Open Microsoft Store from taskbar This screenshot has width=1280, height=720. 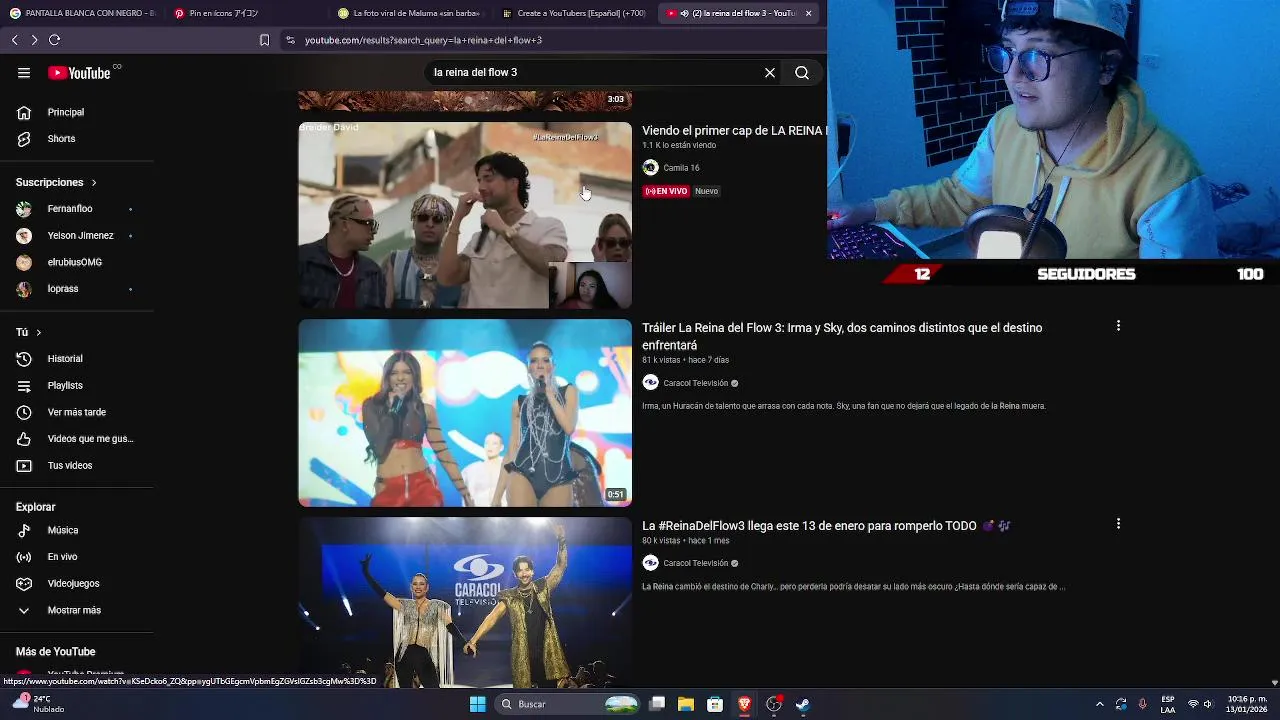pos(715,704)
